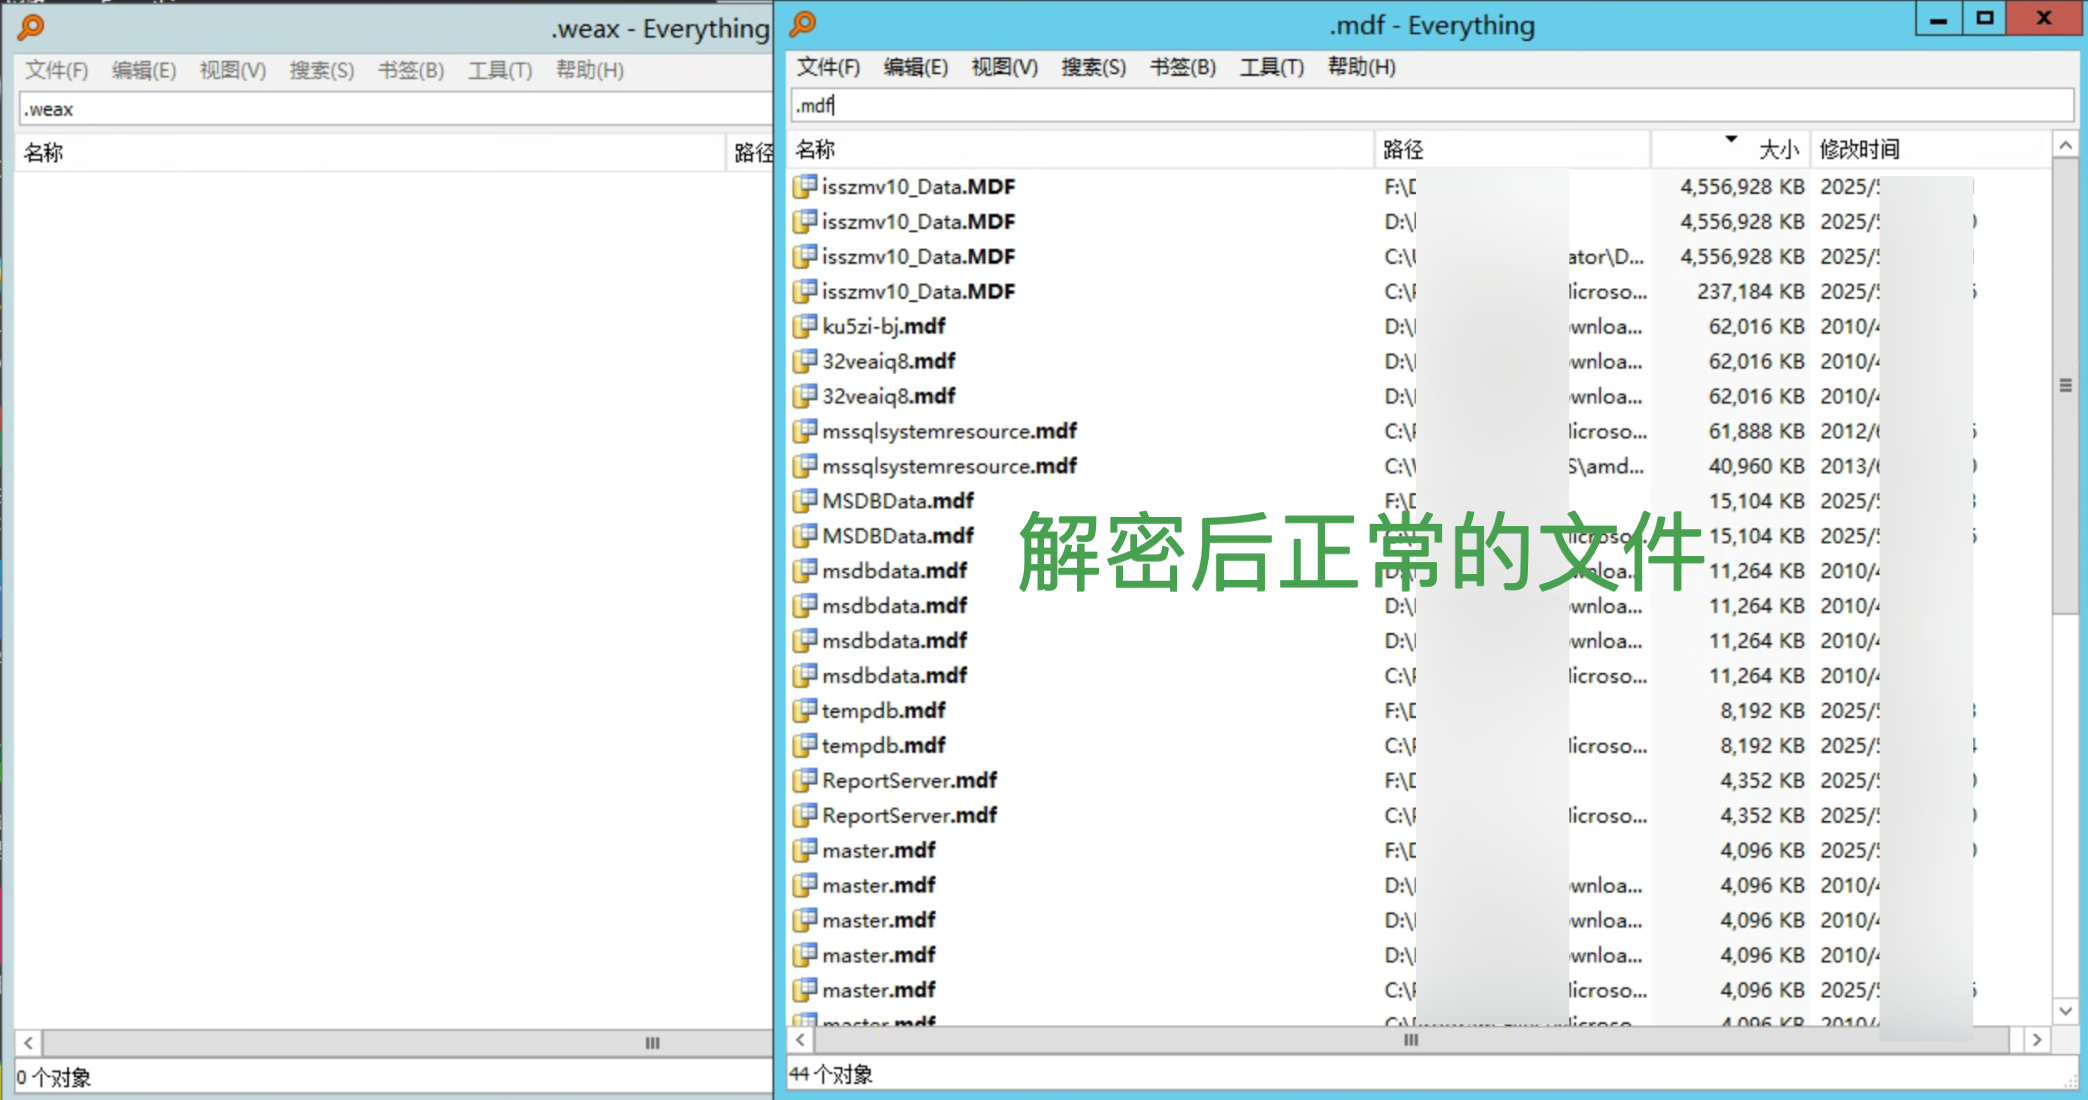Click file icon of 237,184 KB isszmv10_Data.MDF
This screenshot has height=1100, width=2088.
click(804, 291)
